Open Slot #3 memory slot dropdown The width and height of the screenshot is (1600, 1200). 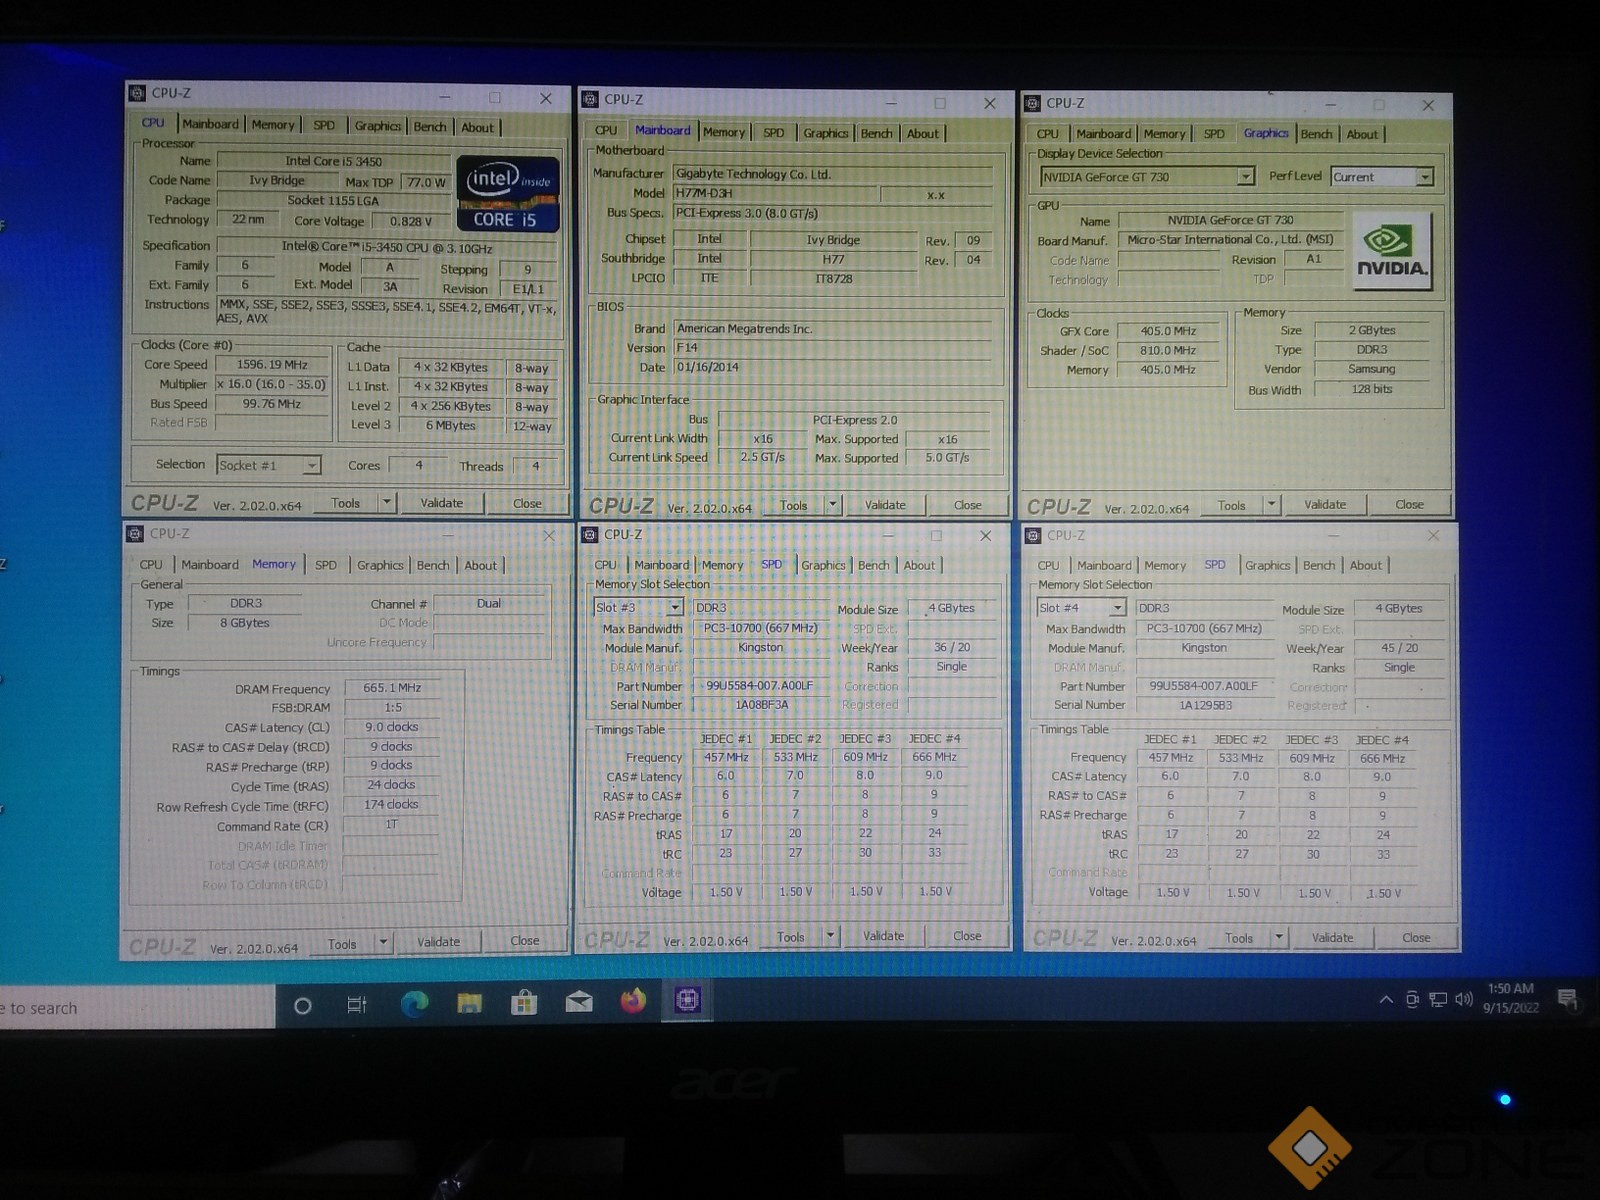tap(675, 608)
